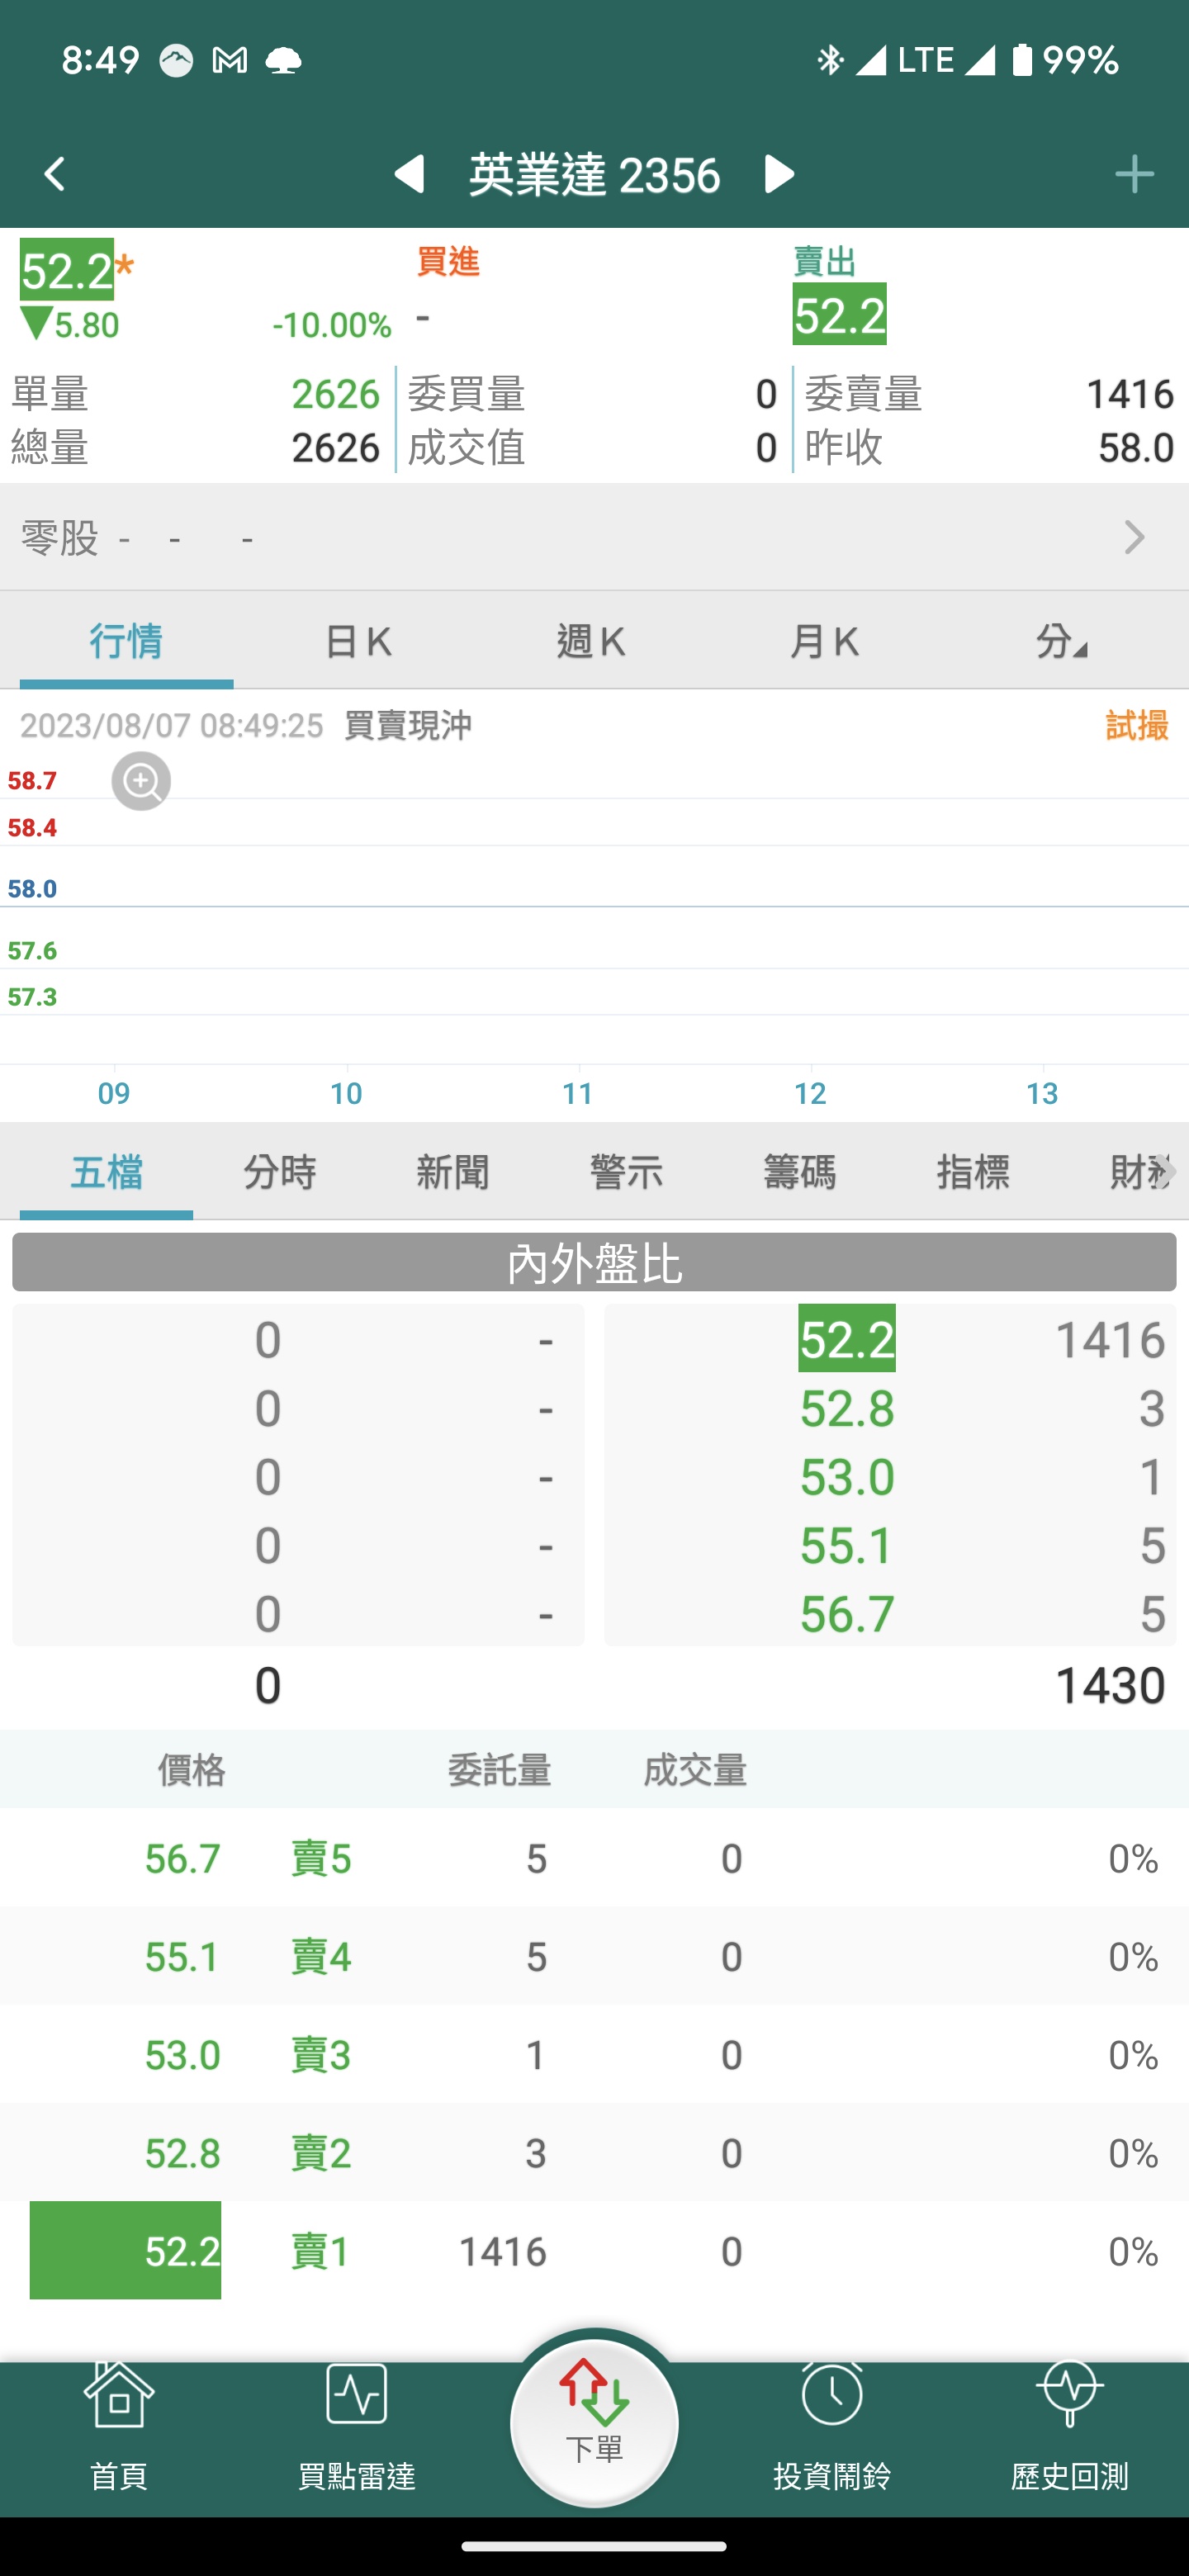Tap the 委託量 column header

(499, 1770)
